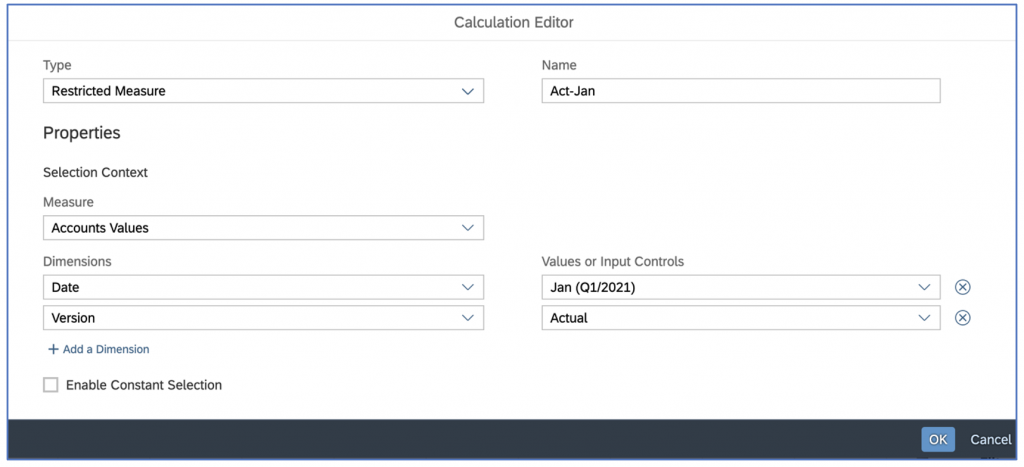This screenshot has width=1024, height=467.
Task: Open the Restricted Measure type dropdown
Action: 263,91
